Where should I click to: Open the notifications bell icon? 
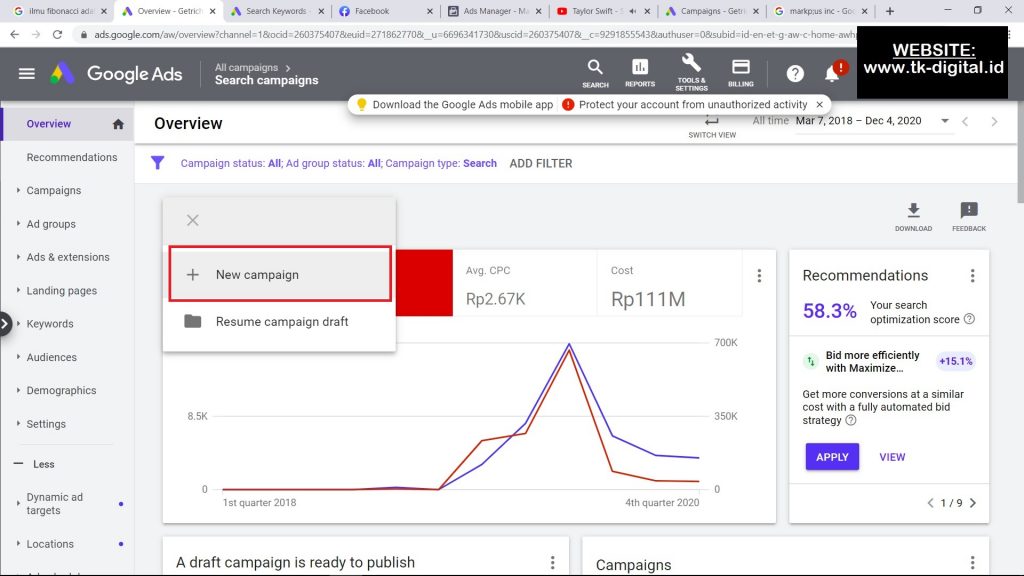click(832, 74)
